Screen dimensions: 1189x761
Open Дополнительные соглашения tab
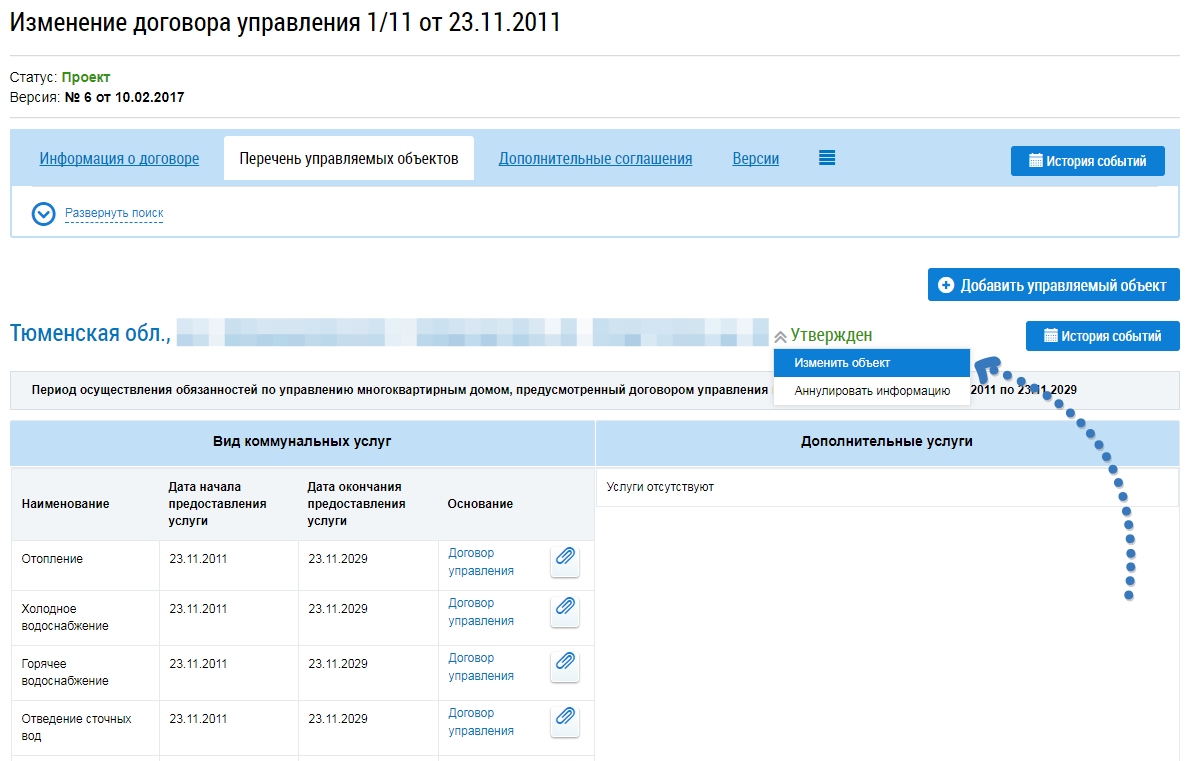click(x=595, y=158)
